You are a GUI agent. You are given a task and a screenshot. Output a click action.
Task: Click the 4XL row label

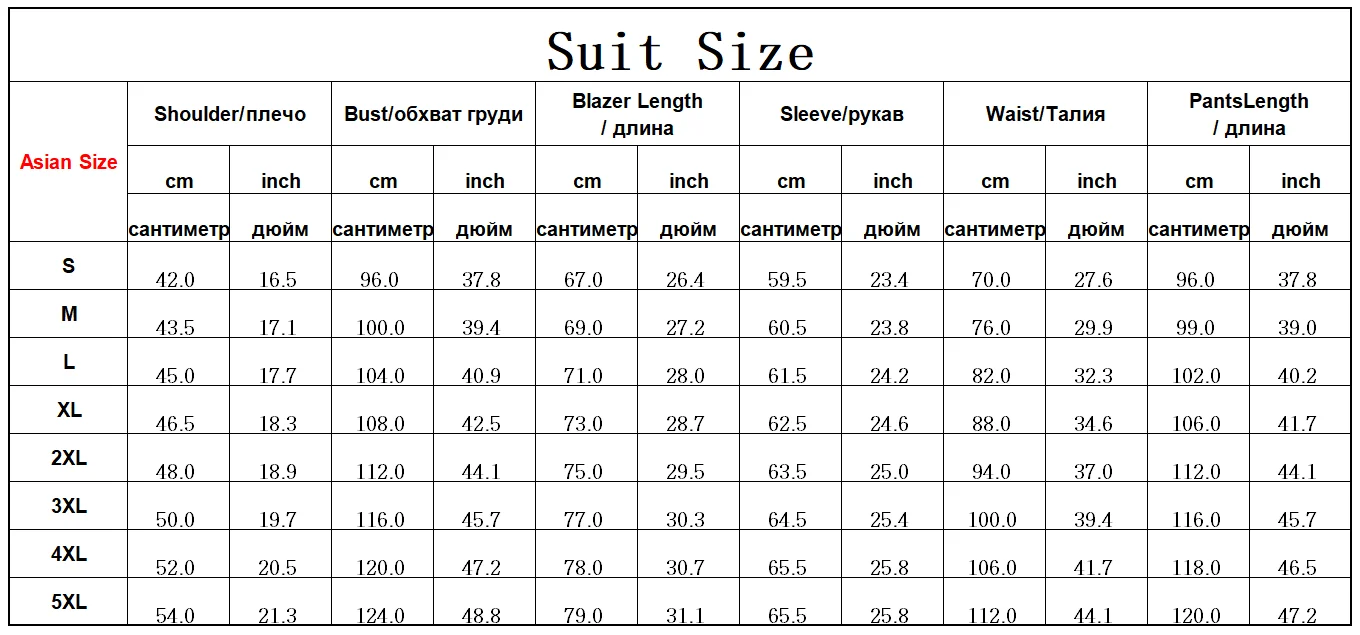pyautogui.click(x=68, y=554)
